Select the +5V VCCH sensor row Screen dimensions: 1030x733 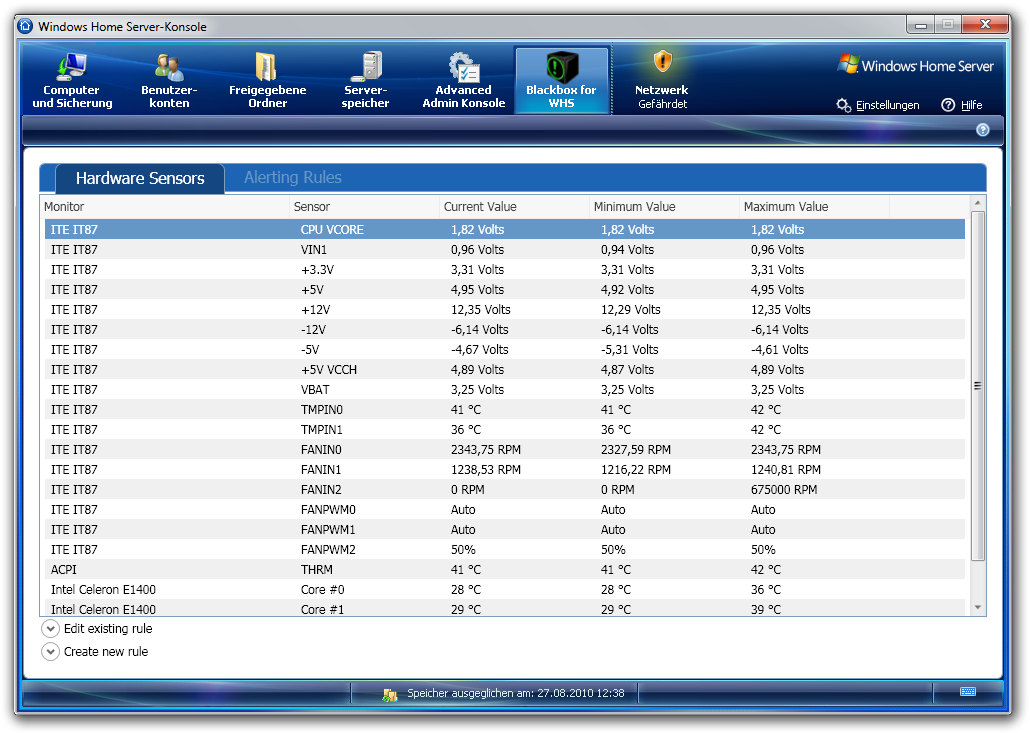504,370
